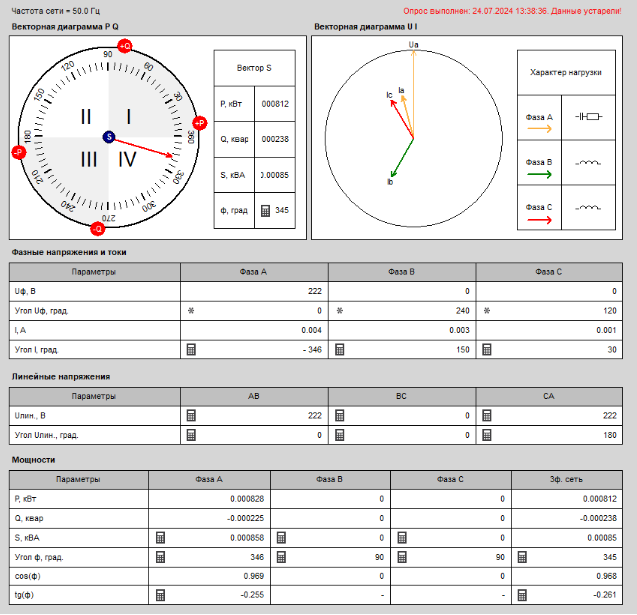
Task: Click the red status text 'Опрос выполнен'
Action: (x=512, y=11)
